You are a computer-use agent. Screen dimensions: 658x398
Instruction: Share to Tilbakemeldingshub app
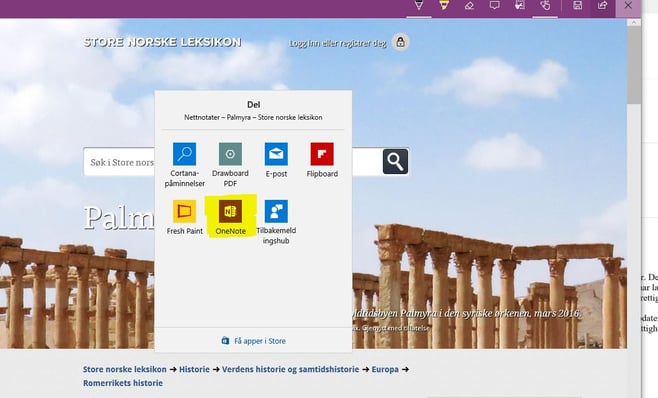click(x=276, y=223)
